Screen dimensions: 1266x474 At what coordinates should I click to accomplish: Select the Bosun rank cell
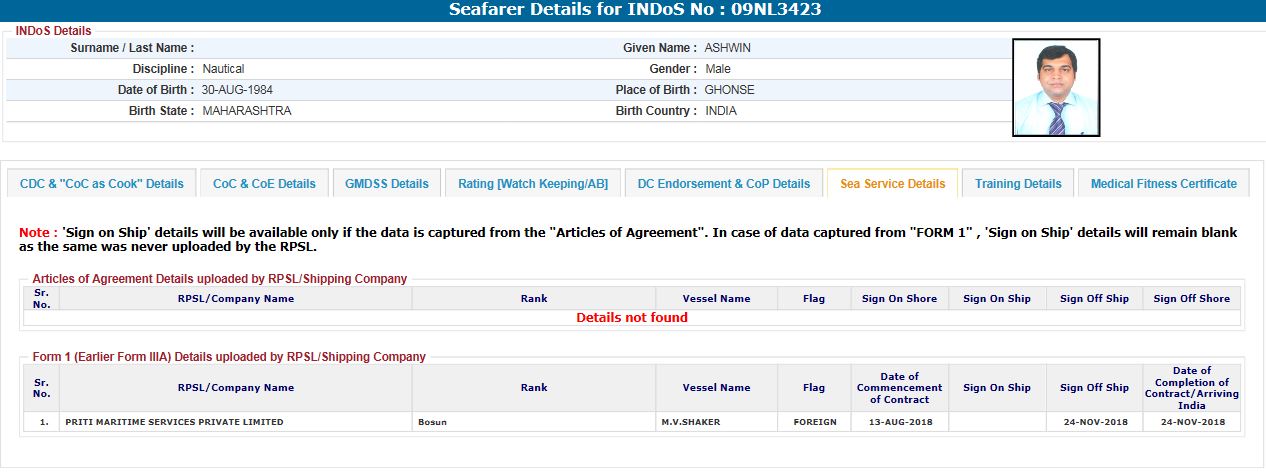point(432,422)
